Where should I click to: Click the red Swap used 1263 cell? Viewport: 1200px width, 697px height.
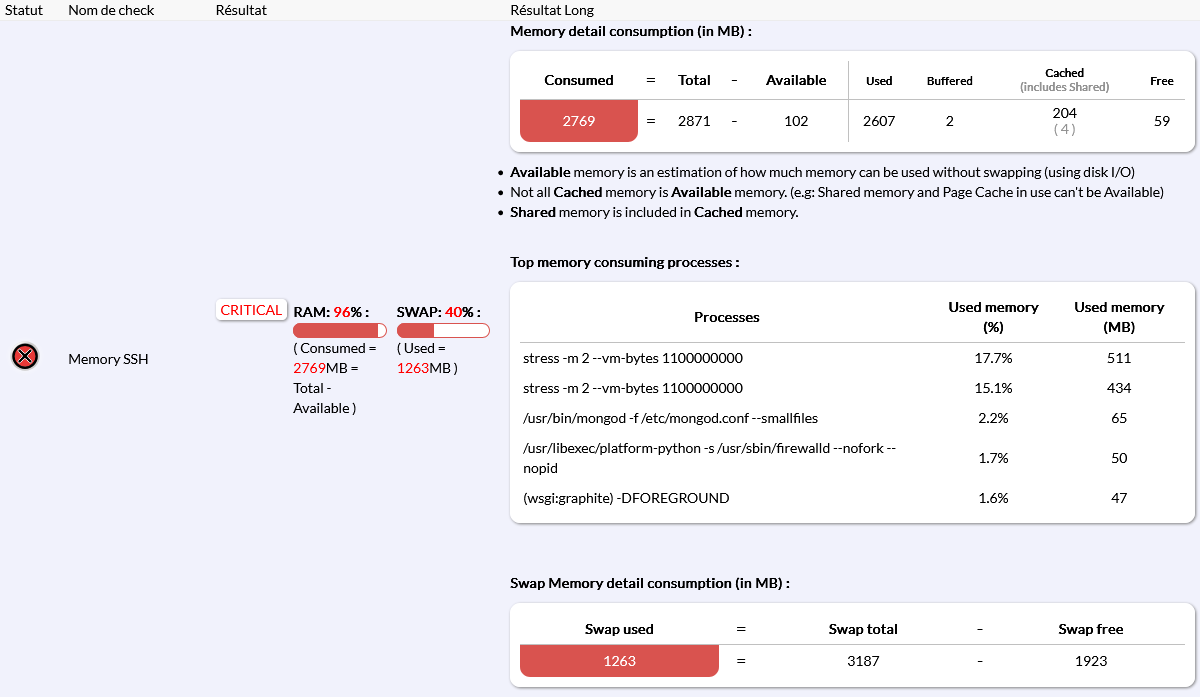(619, 661)
